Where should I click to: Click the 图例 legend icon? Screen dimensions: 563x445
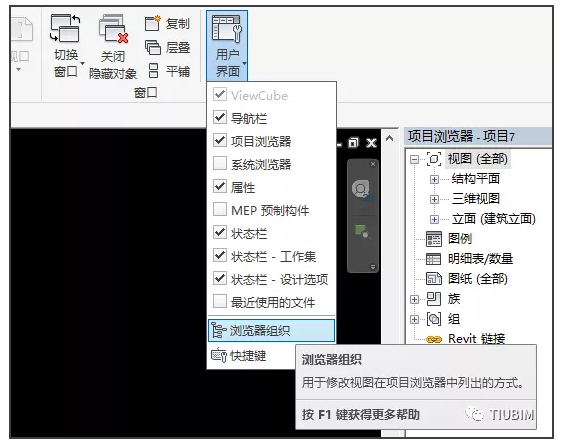[x=434, y=239]
